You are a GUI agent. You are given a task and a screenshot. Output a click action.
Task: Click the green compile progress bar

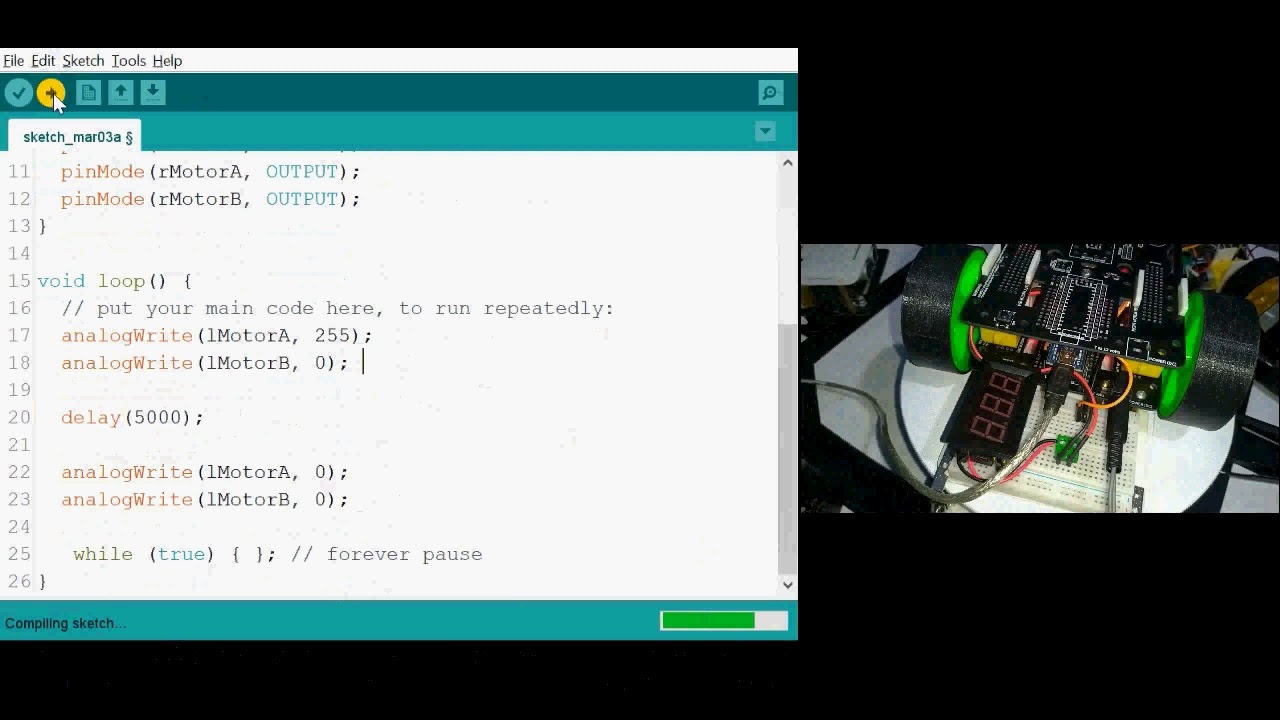[708, 621]
